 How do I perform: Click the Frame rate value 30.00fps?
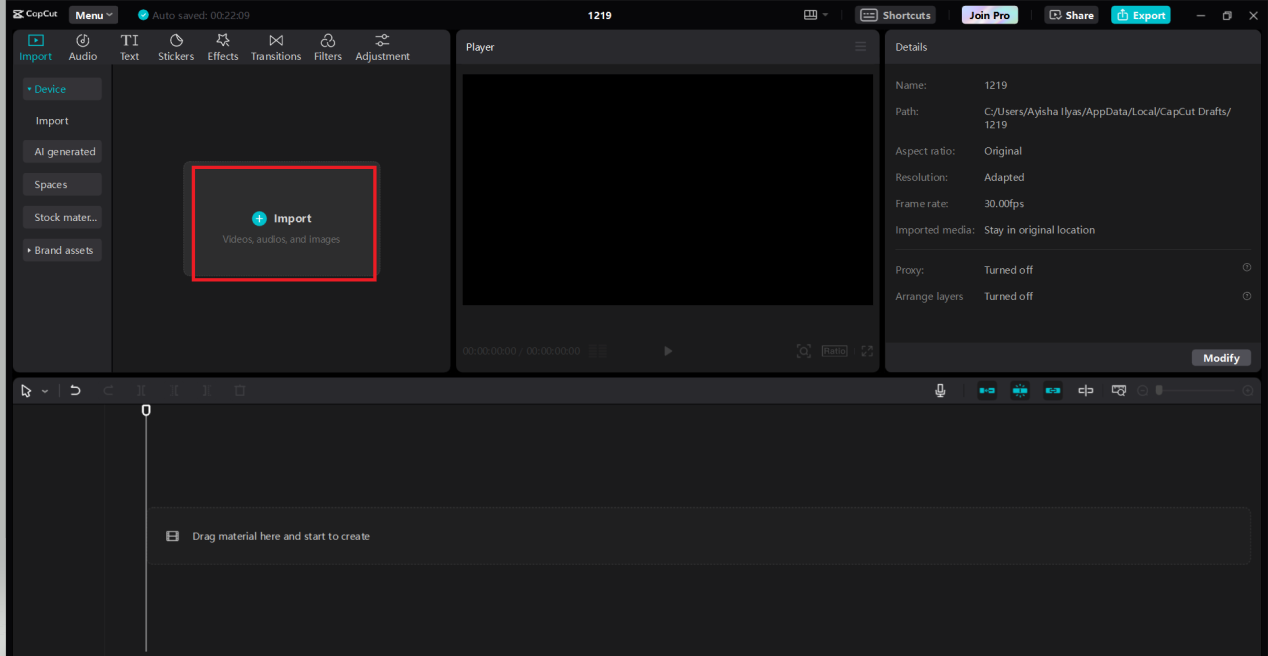1004,204
